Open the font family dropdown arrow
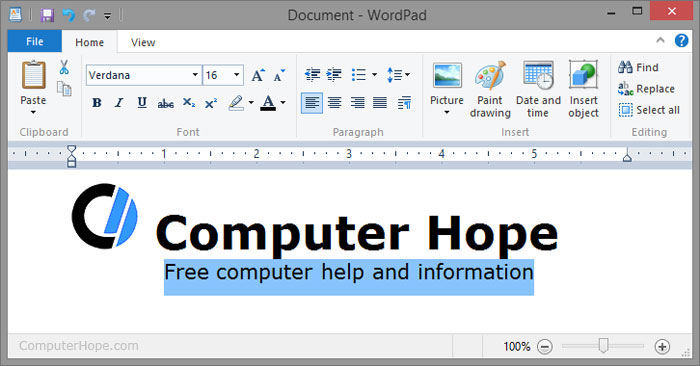 pyautogui.click(x=195, y=75)
